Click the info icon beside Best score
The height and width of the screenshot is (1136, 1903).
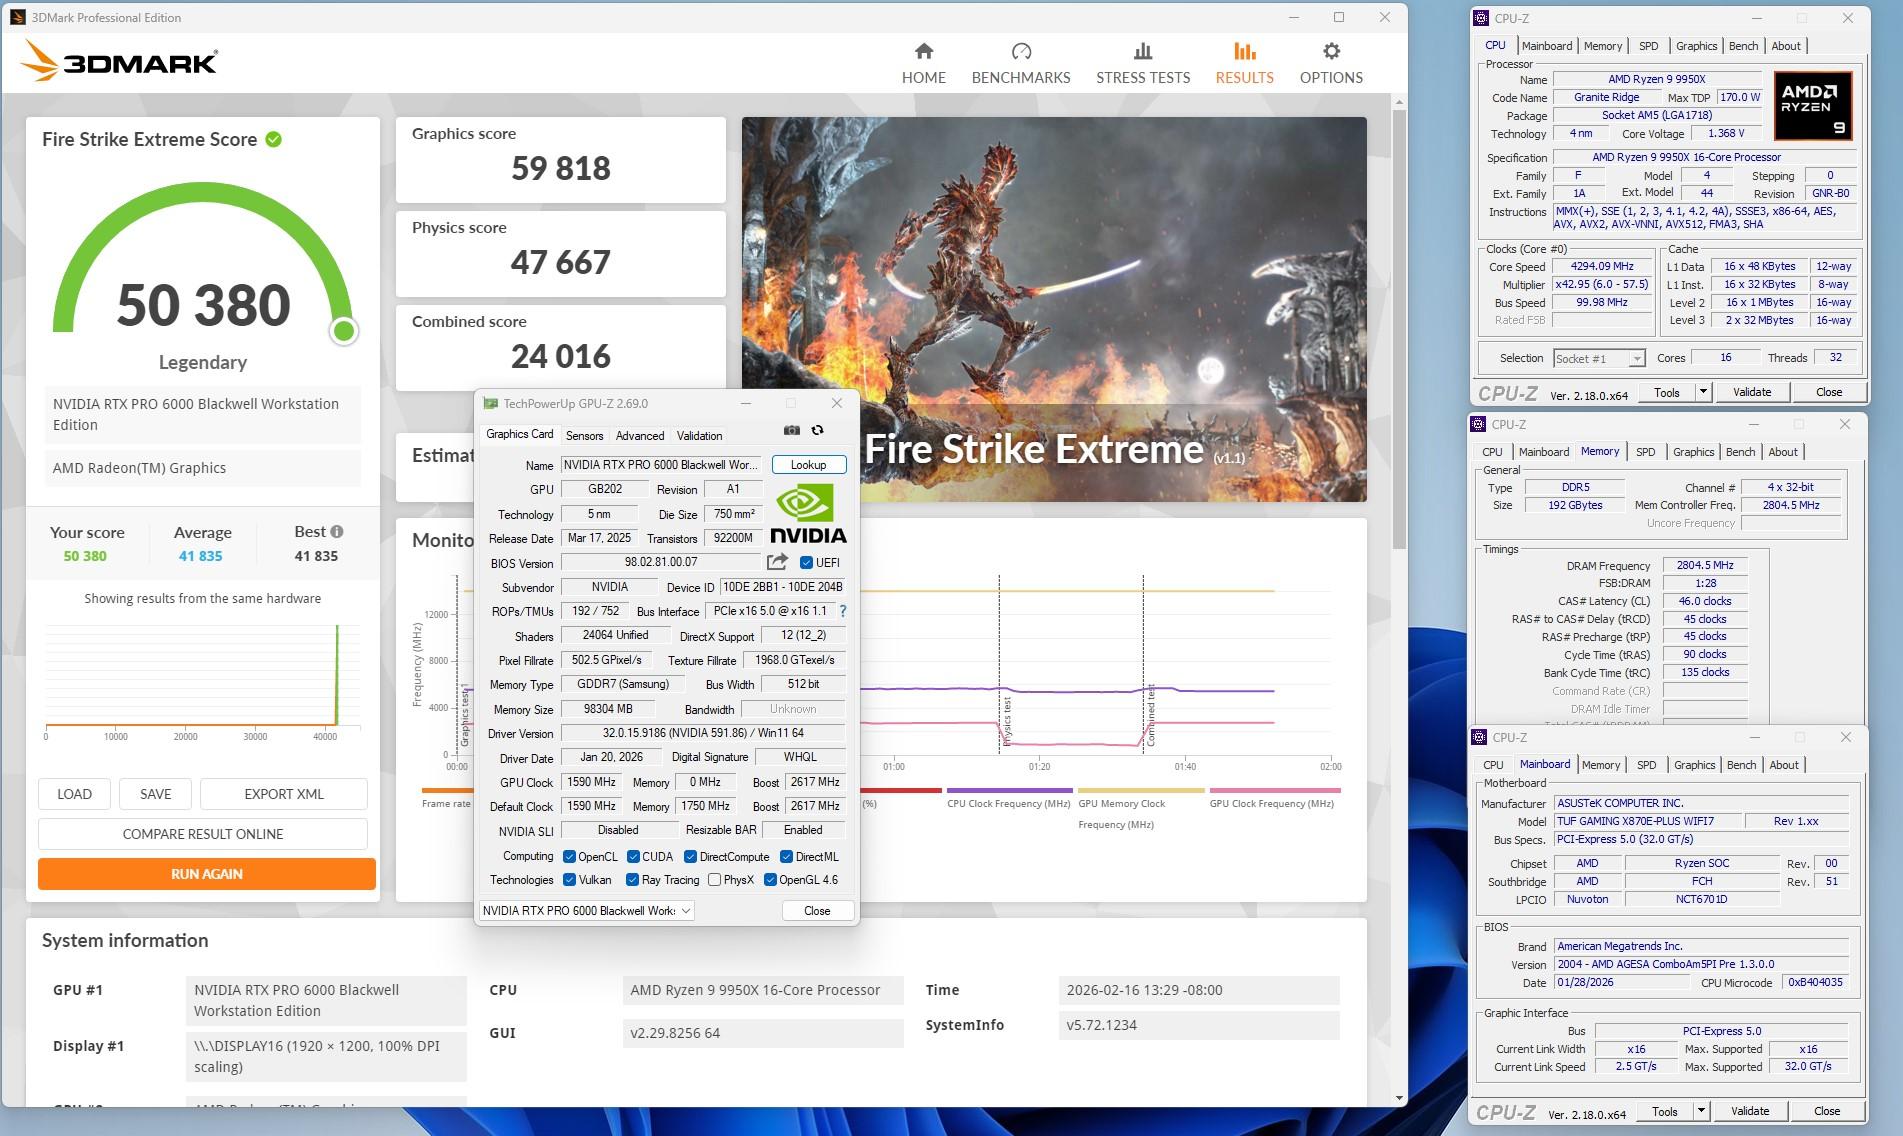337,532
